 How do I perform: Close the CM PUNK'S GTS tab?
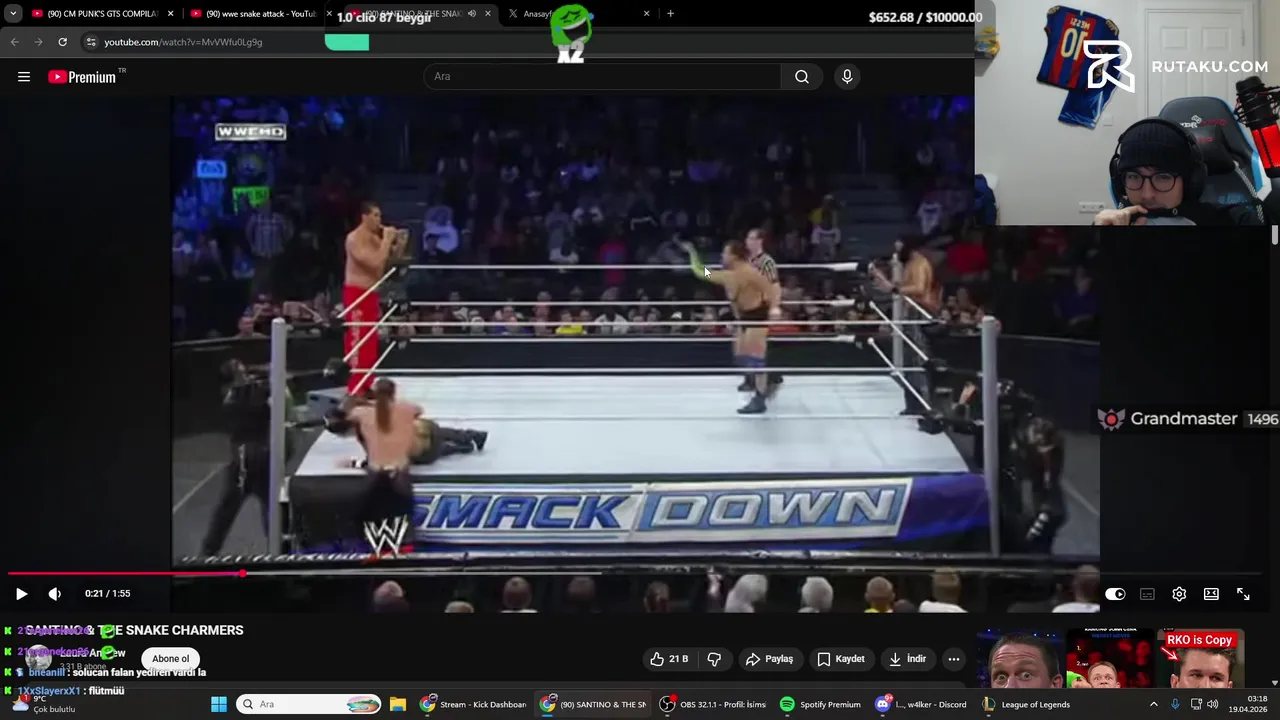170,14
